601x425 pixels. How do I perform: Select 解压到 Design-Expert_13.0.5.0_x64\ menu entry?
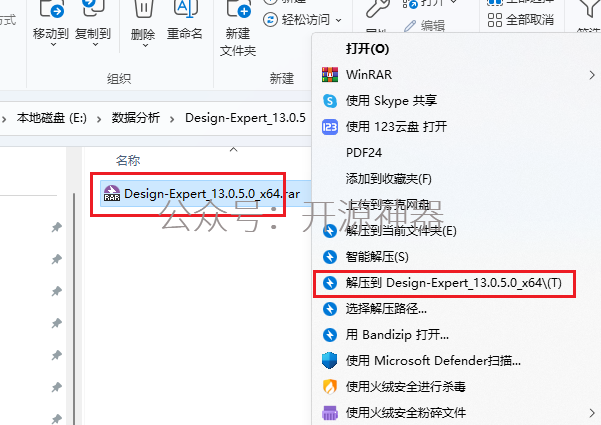point(444,283)
